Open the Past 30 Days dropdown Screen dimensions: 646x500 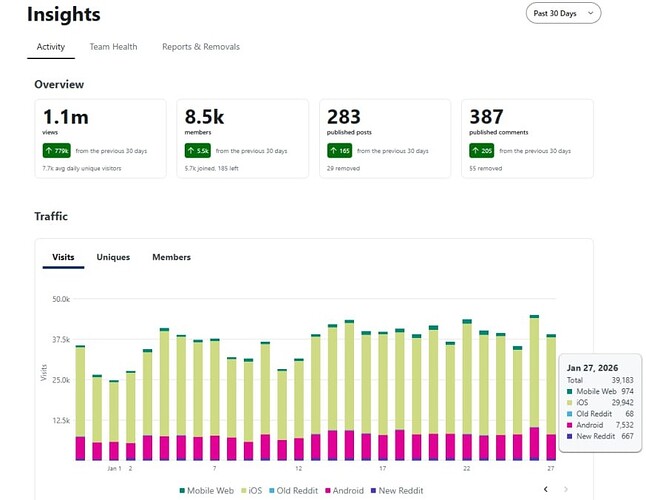[563, 13]
